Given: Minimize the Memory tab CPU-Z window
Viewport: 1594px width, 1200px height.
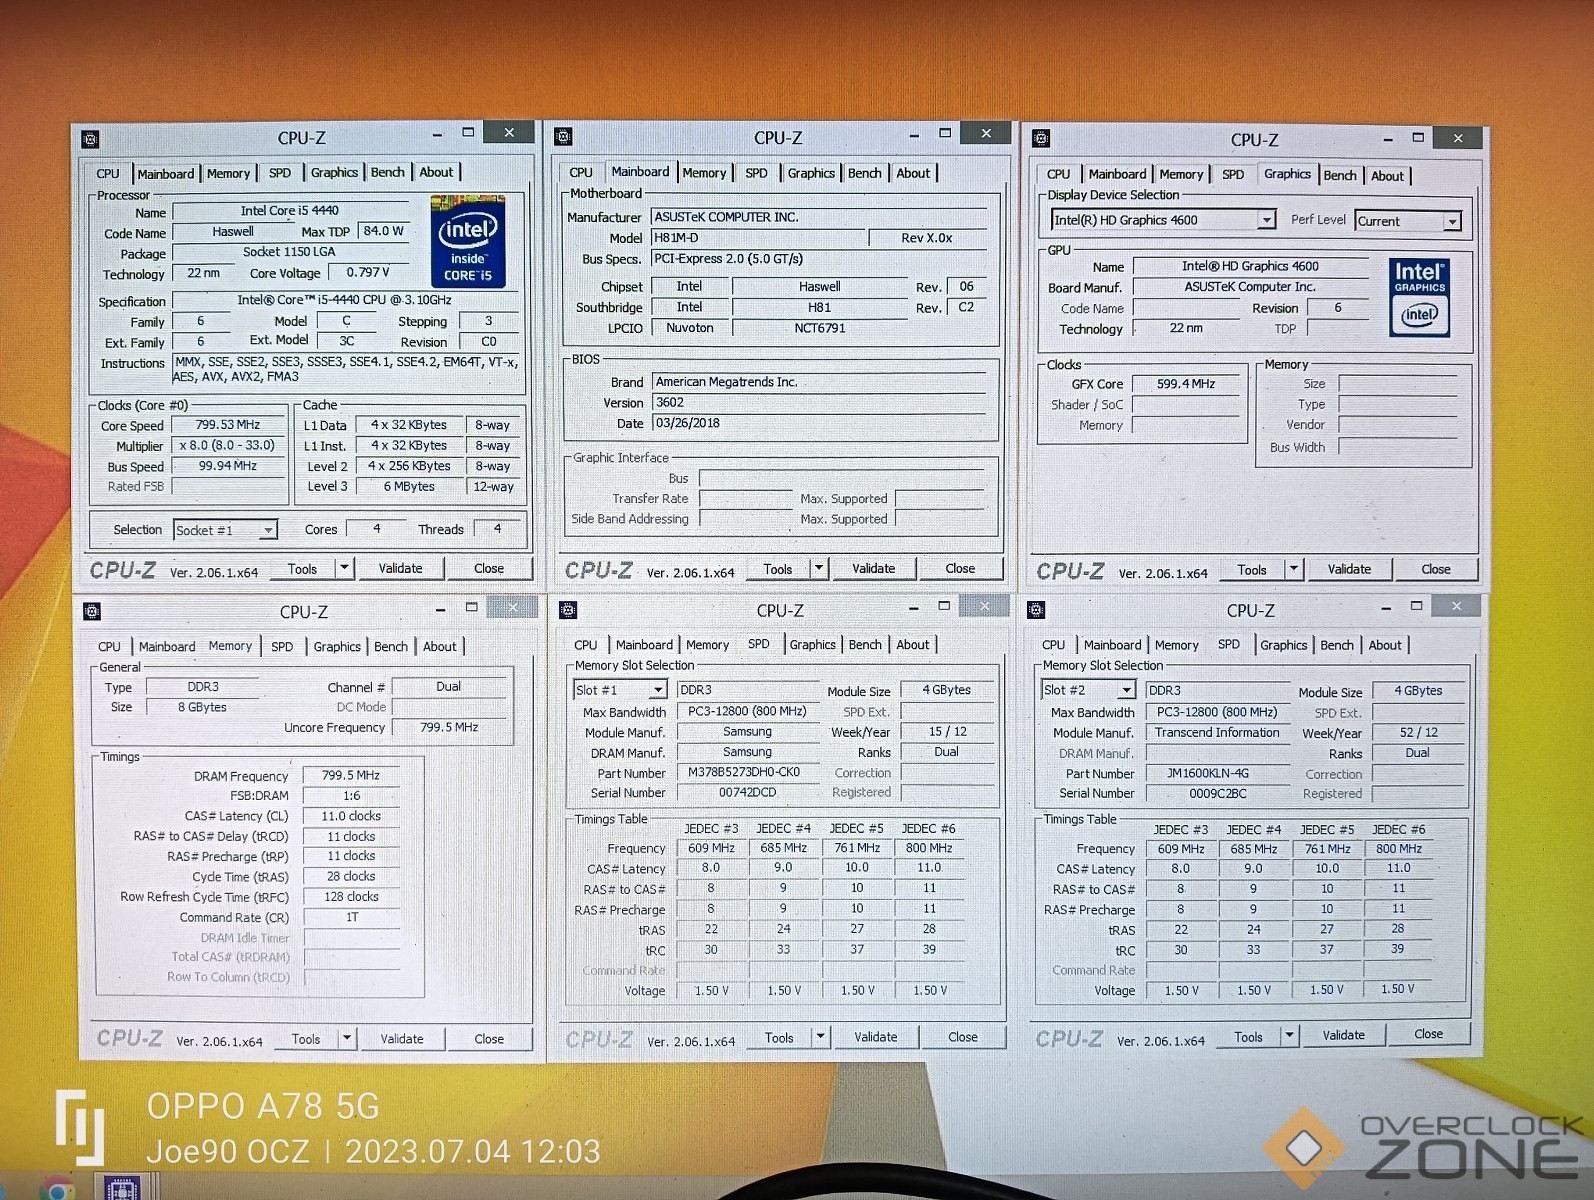Looking at the screenshot, I should click(440, 609).
